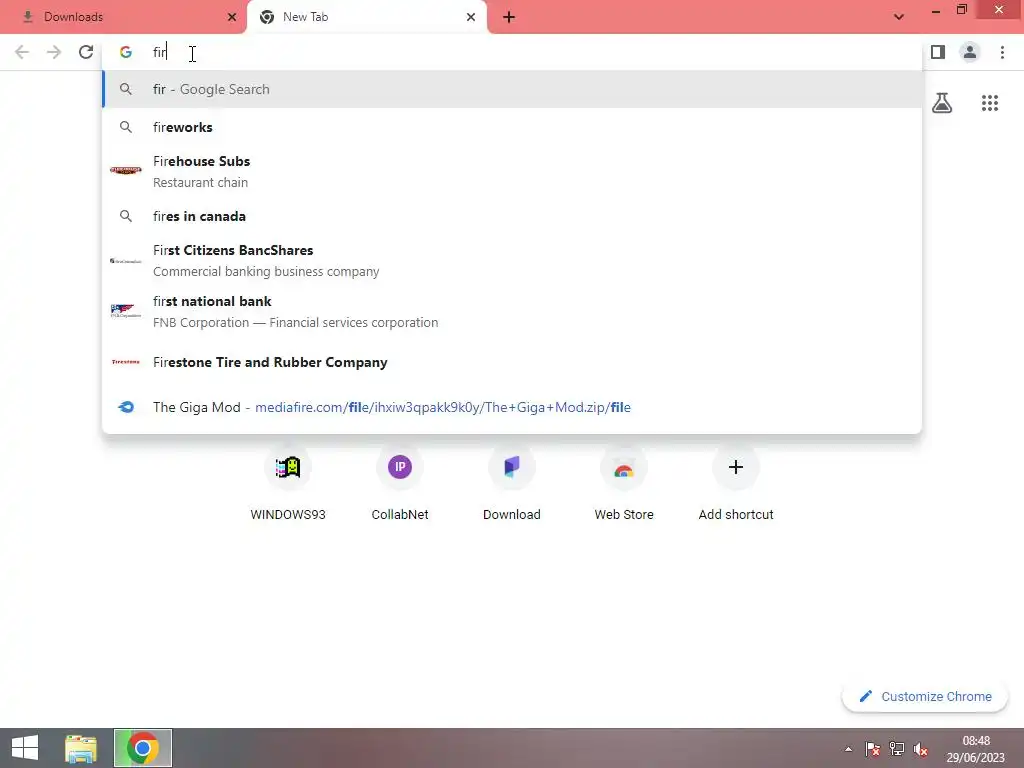The image size is (1024, 768).
Task: Open the side panel icon
Action: pos(938,52)
